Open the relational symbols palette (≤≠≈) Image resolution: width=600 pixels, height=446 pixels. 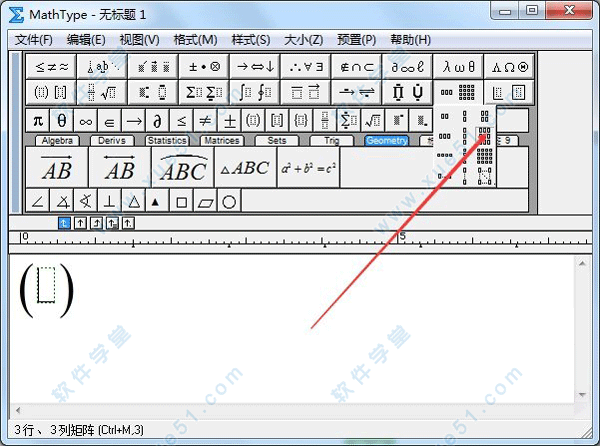point(51,67)
